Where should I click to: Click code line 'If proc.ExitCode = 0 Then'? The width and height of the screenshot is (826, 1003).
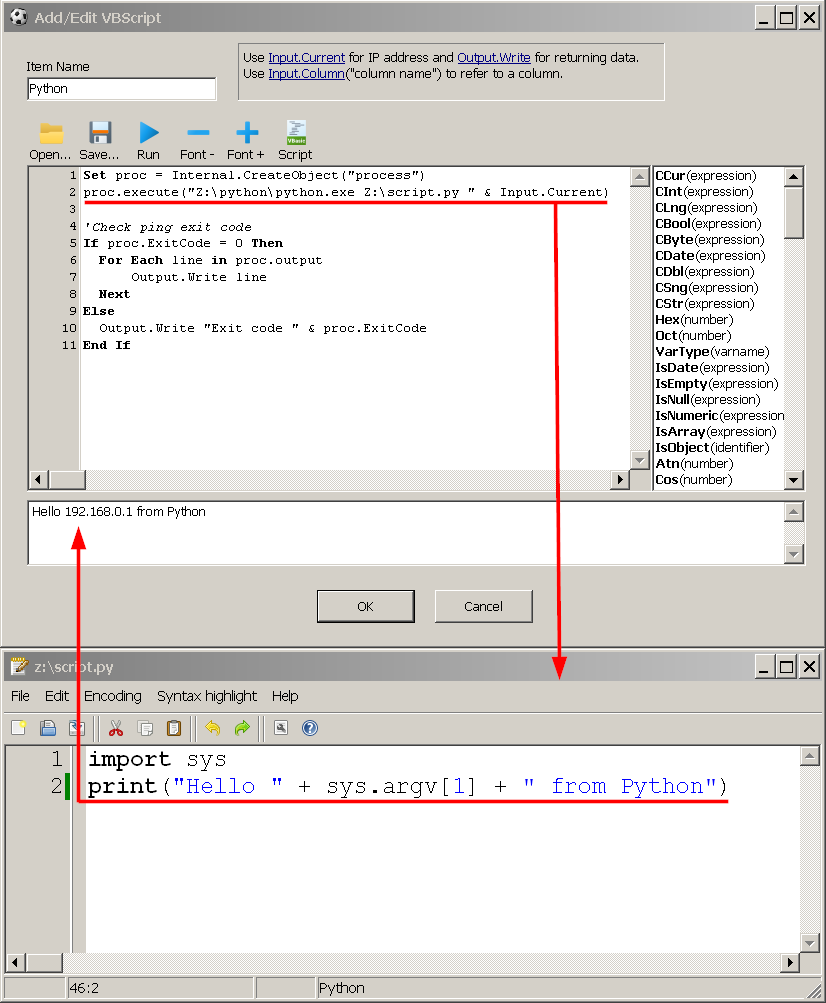(183, 243)
